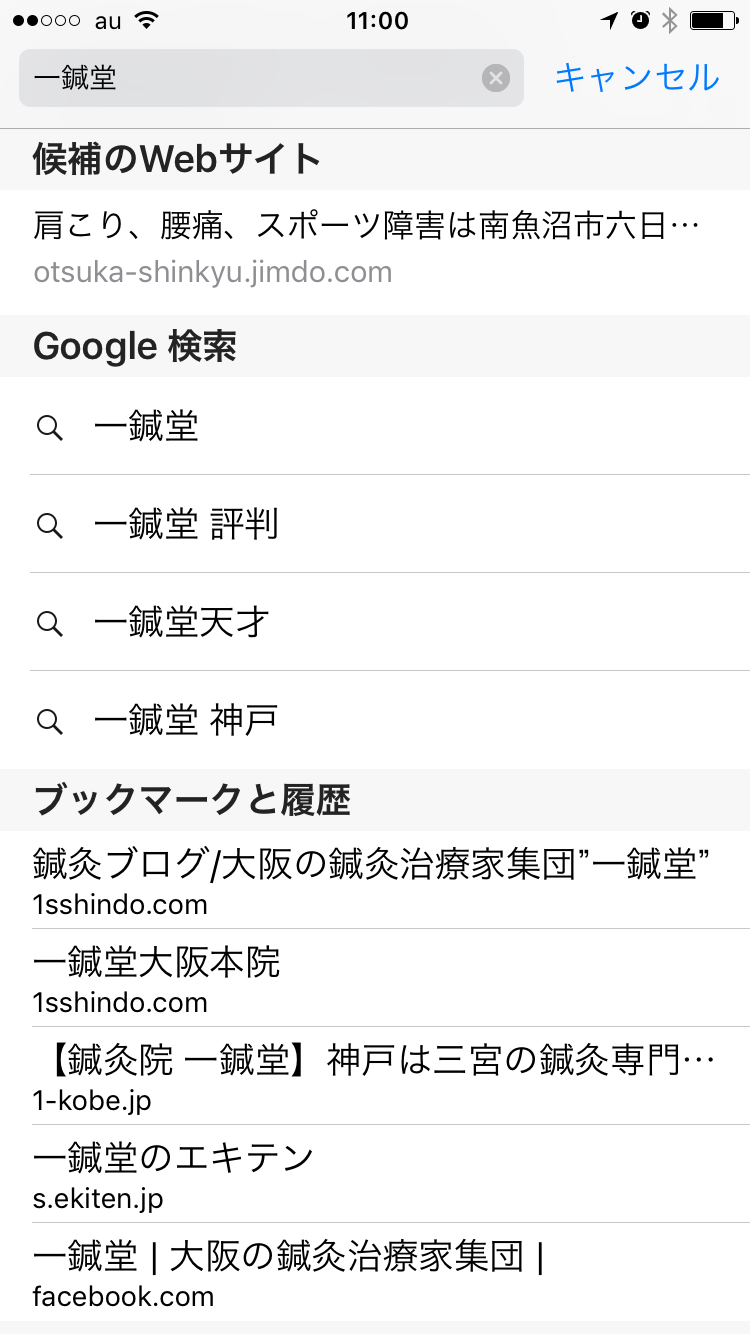This screenshot has width=750, height=1334.
Task: Tap the magnifier icon beside 一鍼堂 評判
Action: [50, 525]
